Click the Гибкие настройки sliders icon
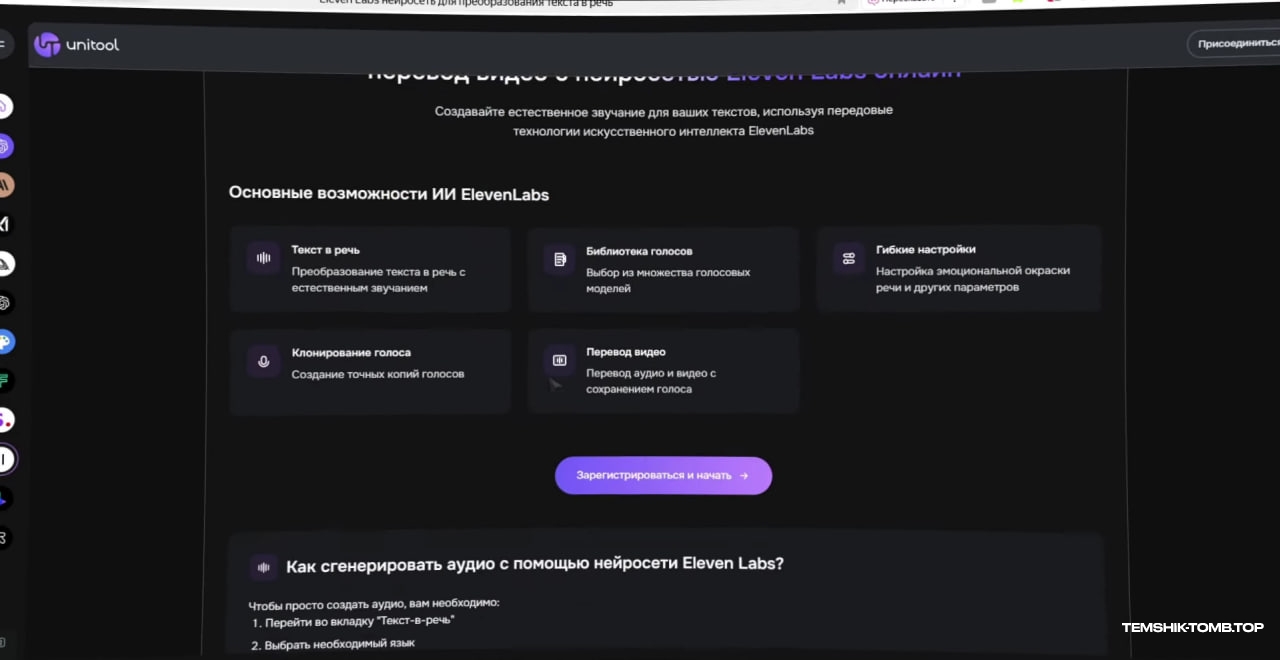Screen dimensions: 1280x660 tap(849, 258)
